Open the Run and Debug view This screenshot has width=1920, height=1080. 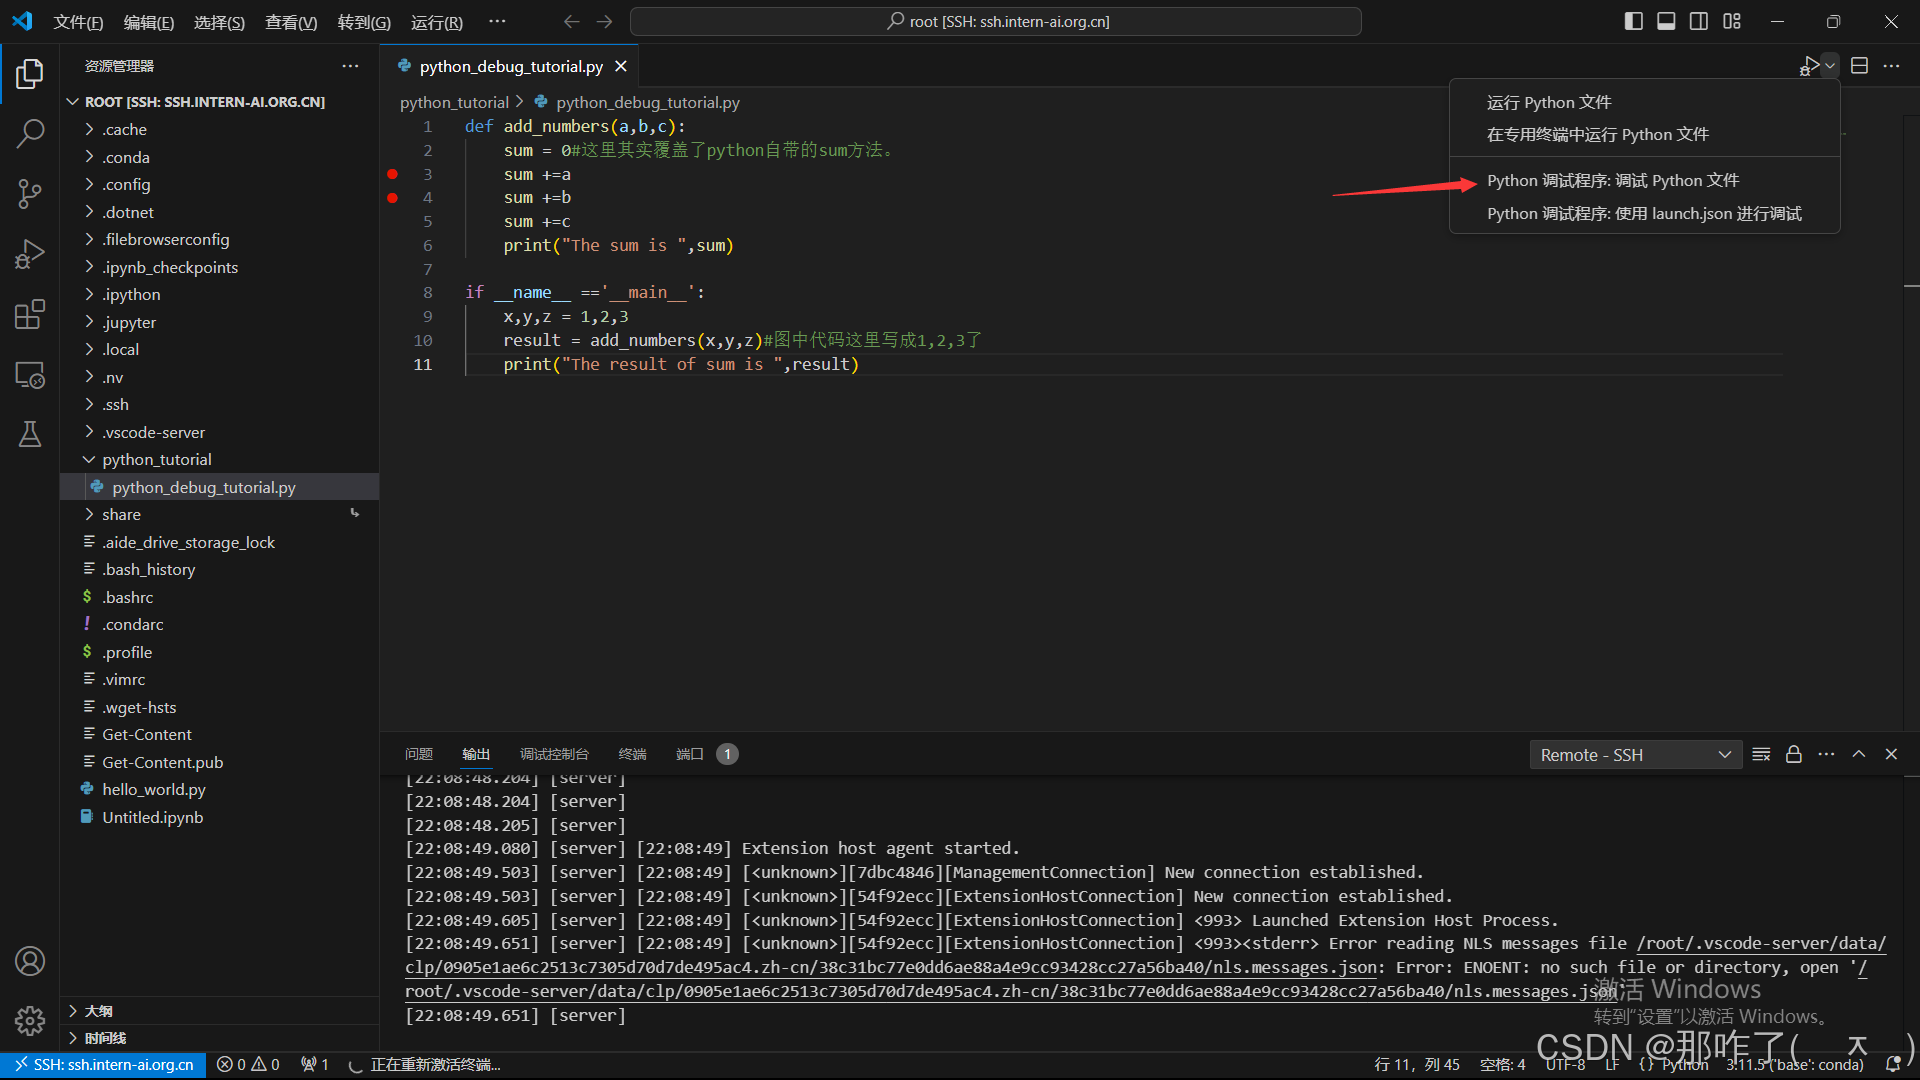[30, 254]
